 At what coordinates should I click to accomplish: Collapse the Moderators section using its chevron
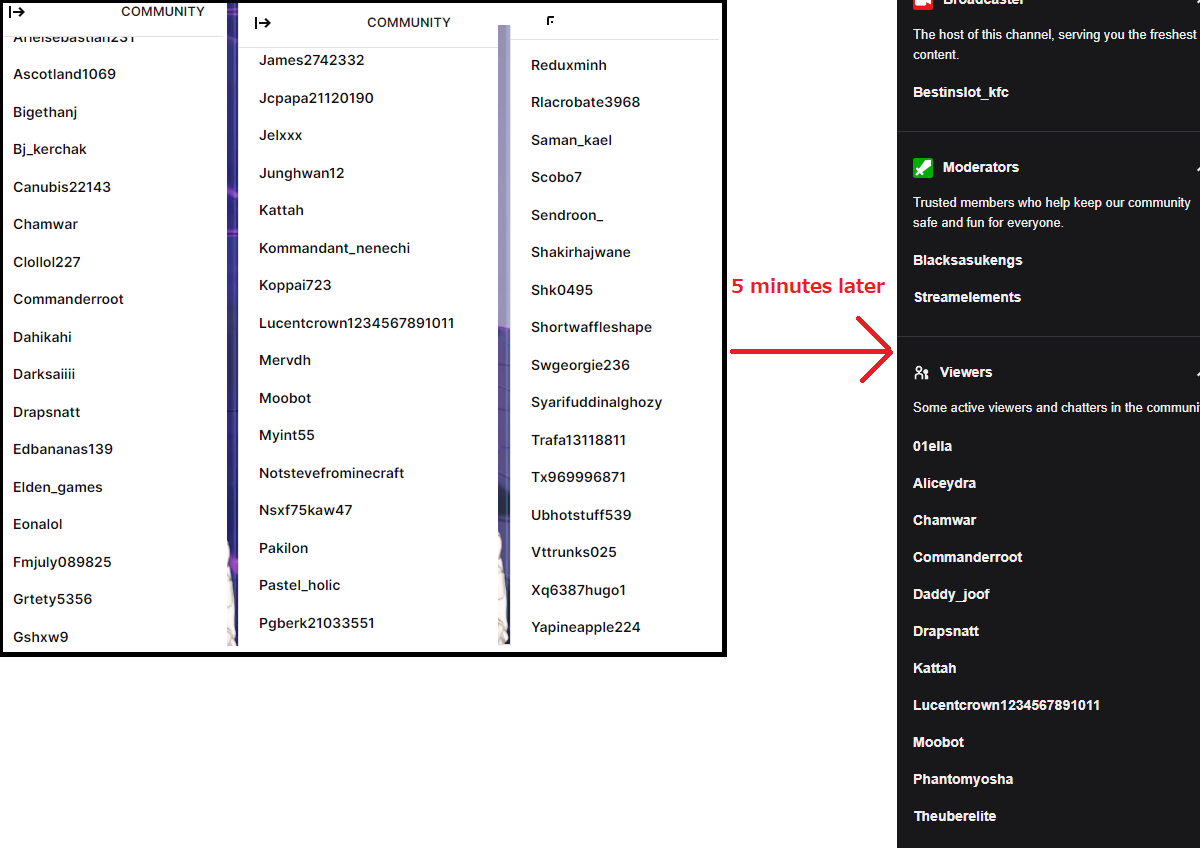click(x=1196, y=168)
